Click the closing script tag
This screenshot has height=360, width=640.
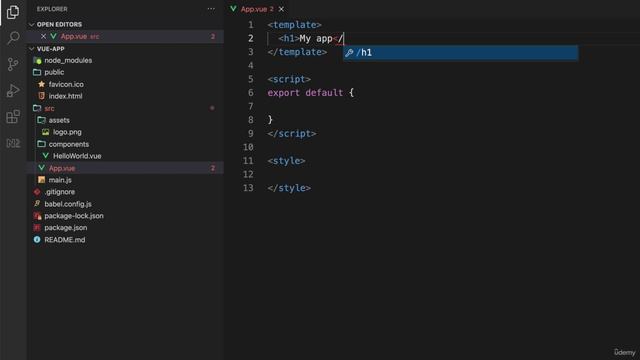[291, 134]
